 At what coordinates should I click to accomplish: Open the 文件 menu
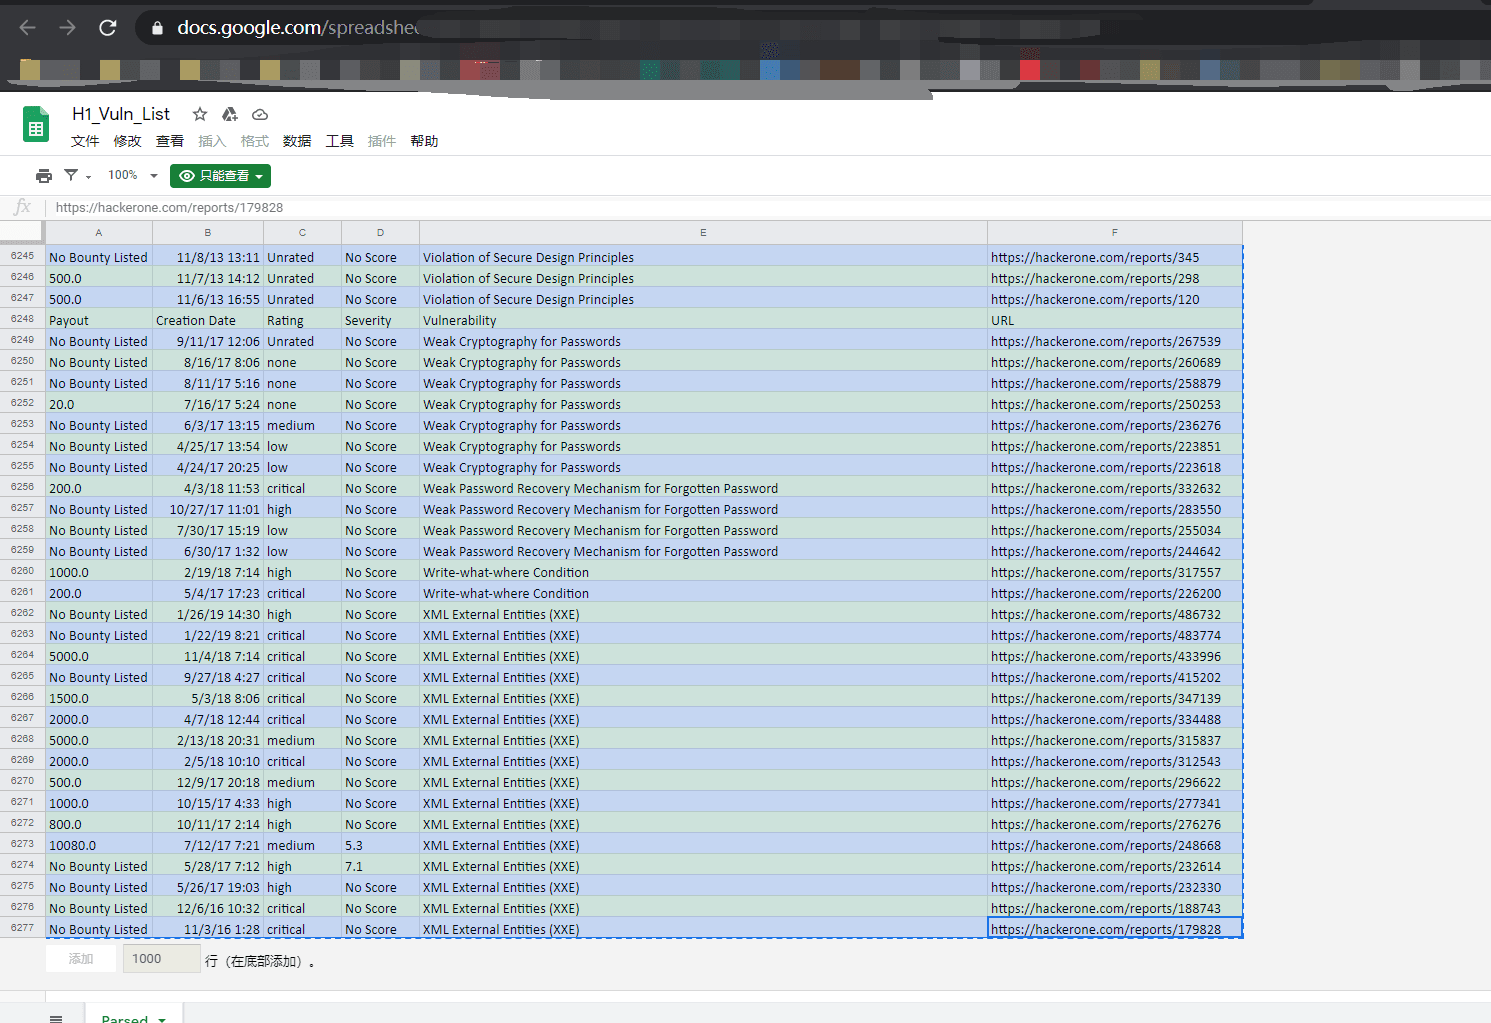click(85, 141)
